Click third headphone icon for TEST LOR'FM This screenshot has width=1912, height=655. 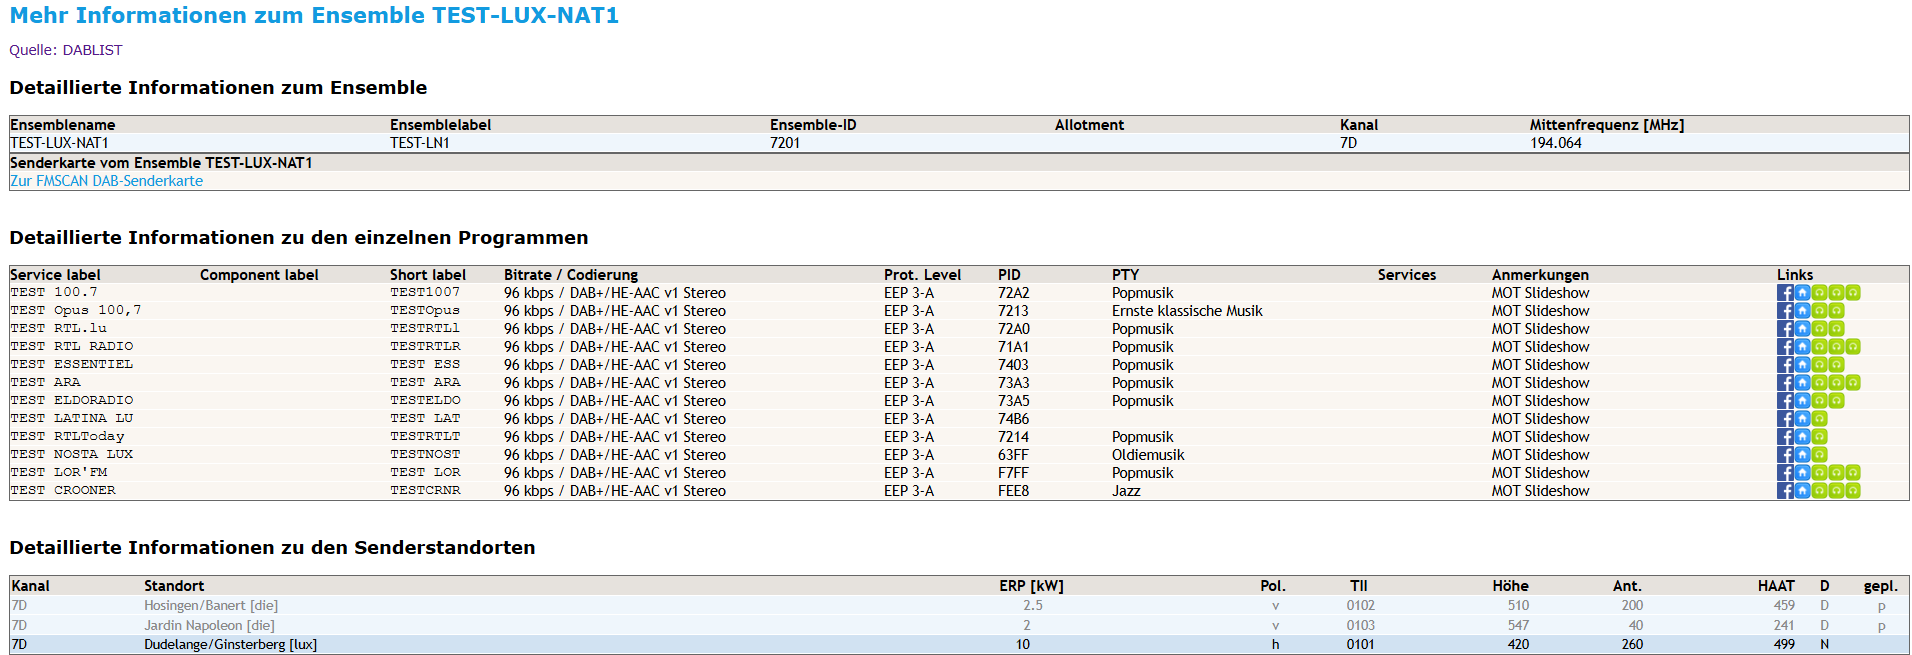pyautogui.click(x=1853, y=473)
